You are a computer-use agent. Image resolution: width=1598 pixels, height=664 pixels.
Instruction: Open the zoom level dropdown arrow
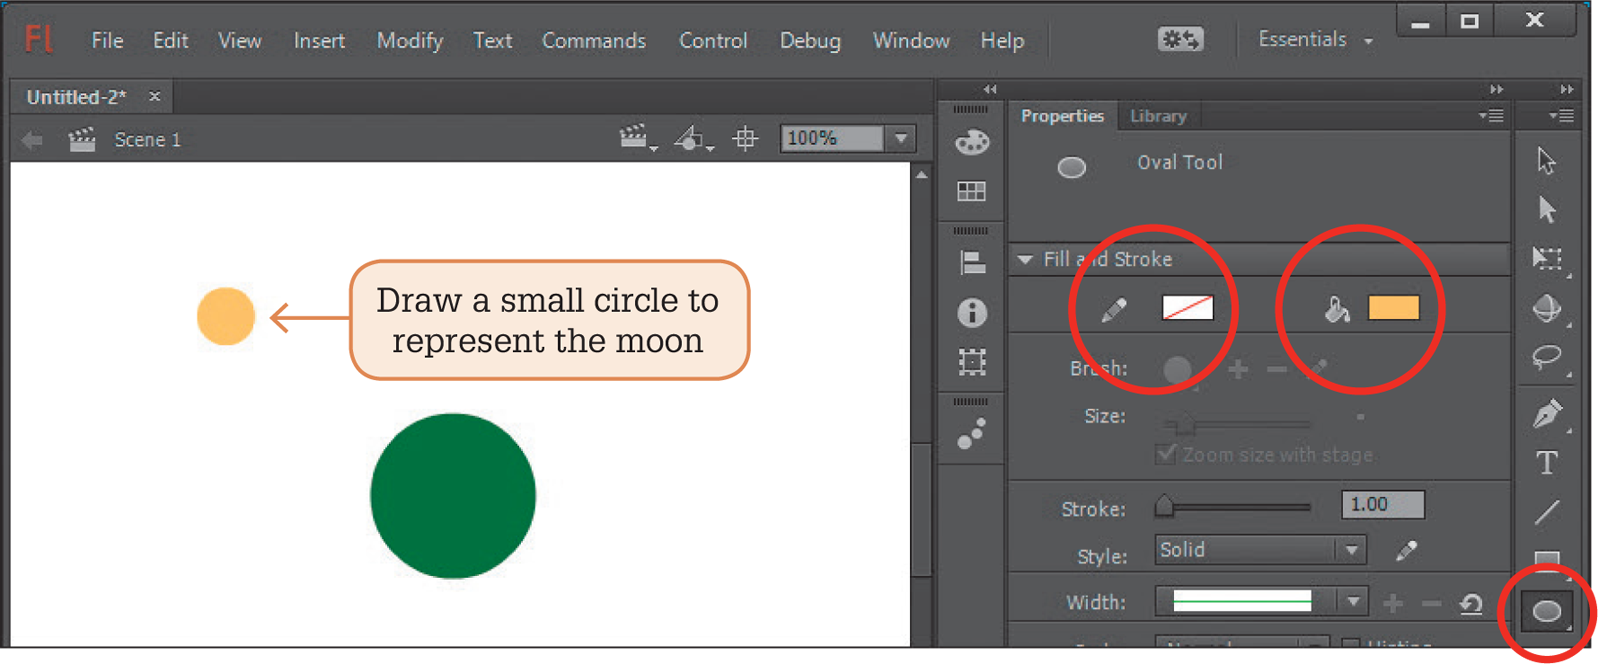(901, 138)
